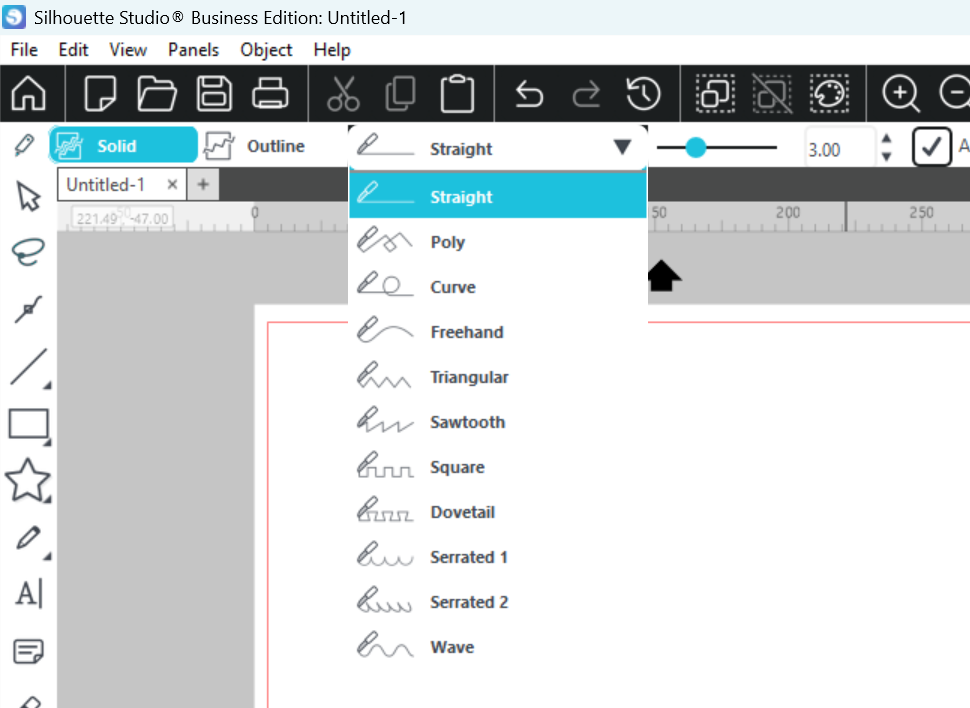Save the document using the floppy disk icon

(214, 94)
